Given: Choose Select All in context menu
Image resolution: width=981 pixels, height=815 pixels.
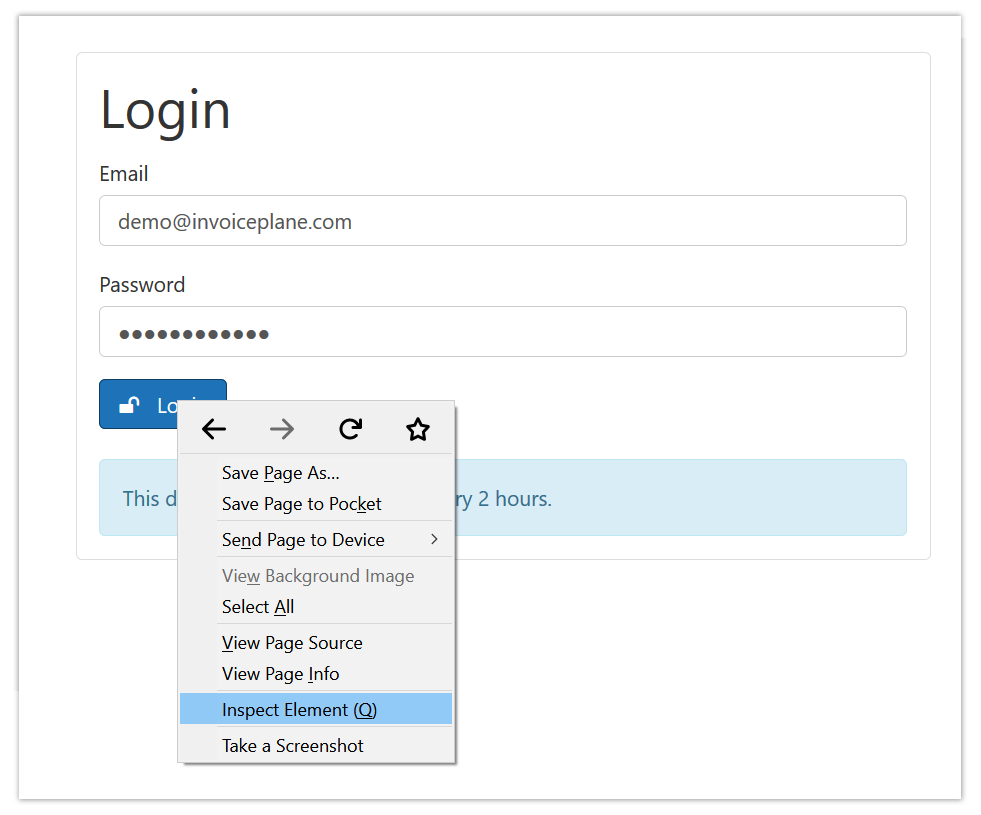Looking at the screenshot, I should 316,607.
